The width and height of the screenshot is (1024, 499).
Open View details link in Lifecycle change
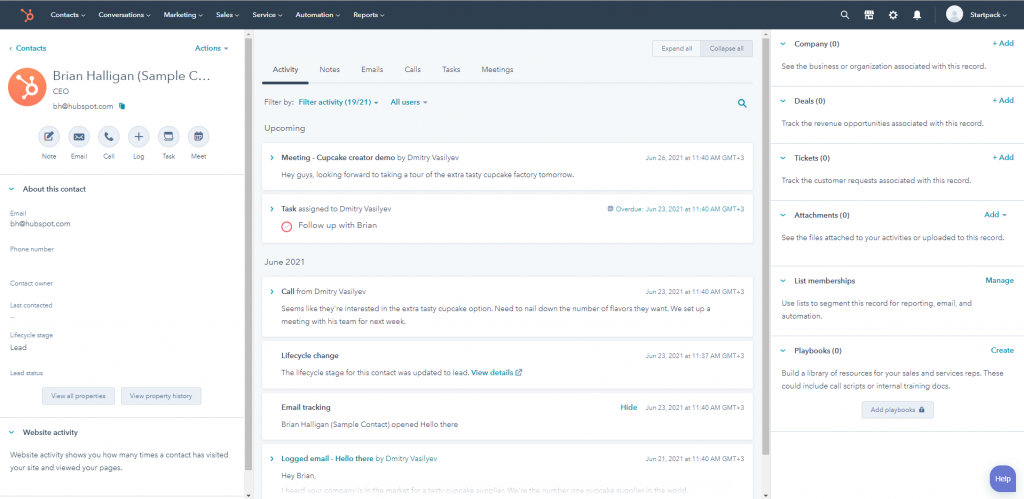coord(492,373)
